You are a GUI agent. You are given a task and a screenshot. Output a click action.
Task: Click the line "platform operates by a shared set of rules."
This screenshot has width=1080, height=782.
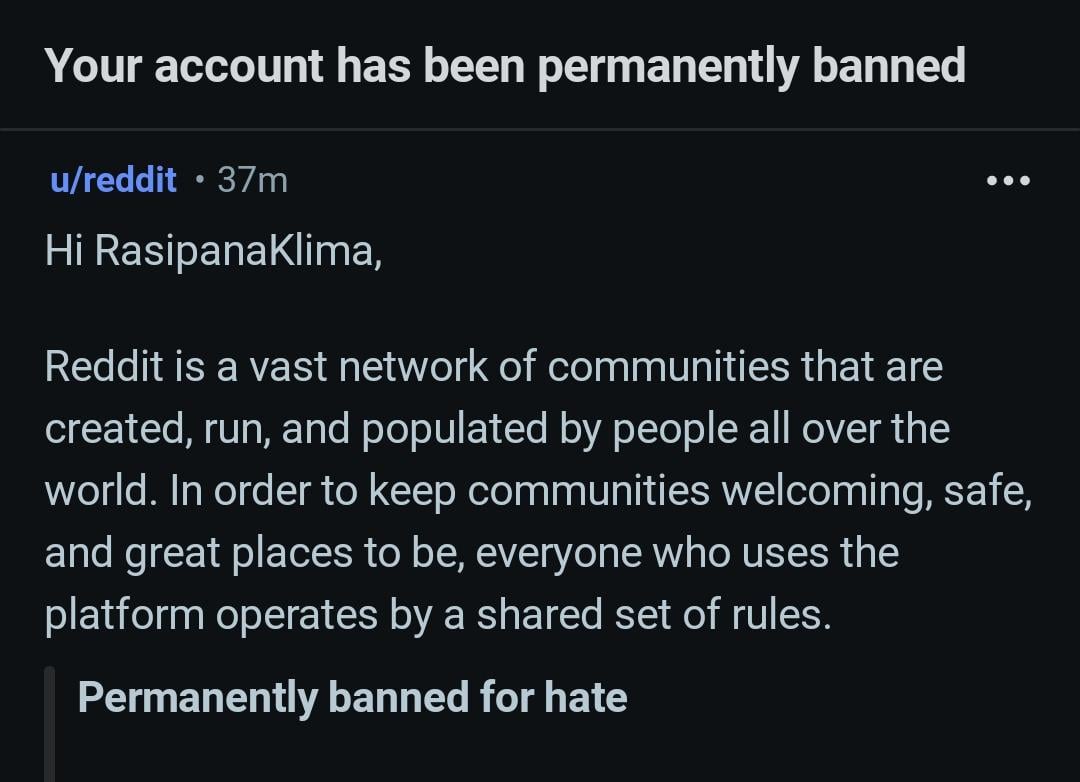pyautogui.click(x=437, y=615)
